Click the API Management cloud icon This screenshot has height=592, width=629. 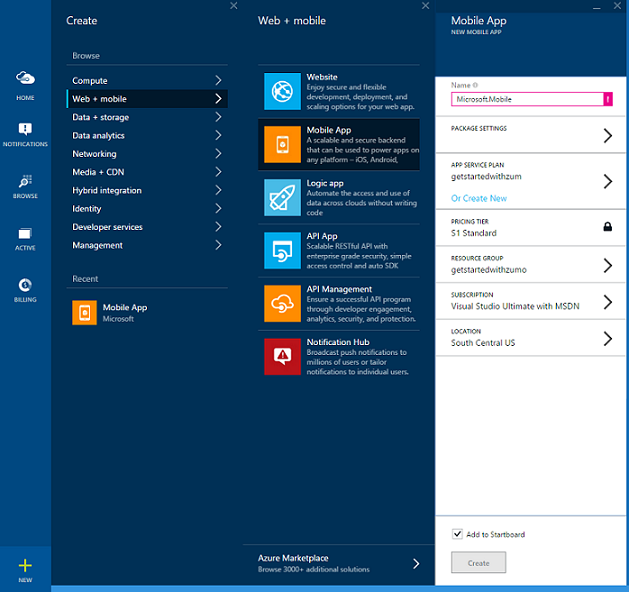point(282,303)
